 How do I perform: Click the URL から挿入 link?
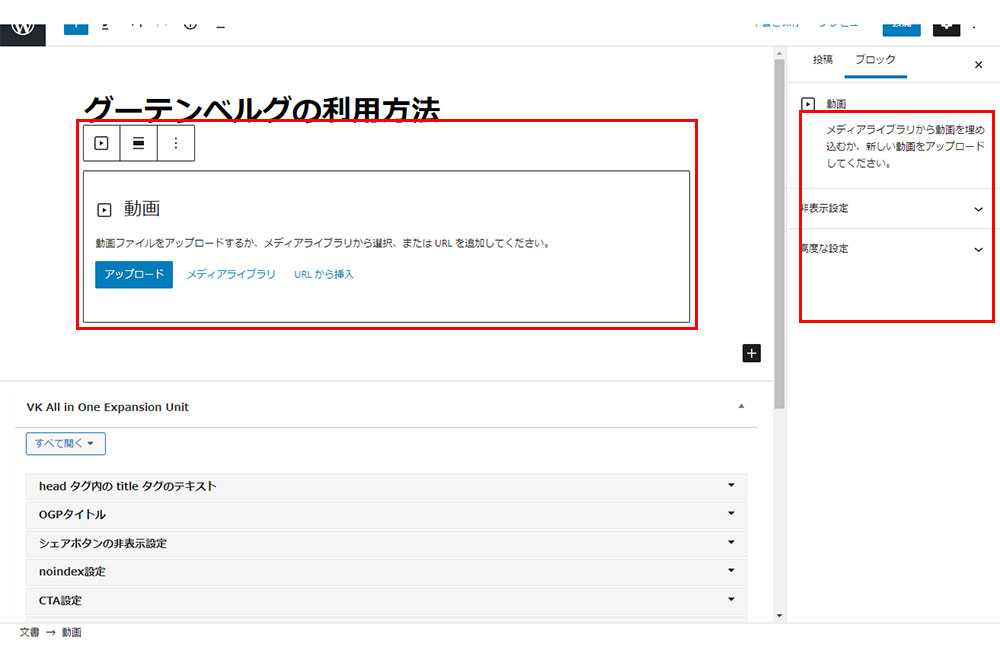tap(324, 274)
